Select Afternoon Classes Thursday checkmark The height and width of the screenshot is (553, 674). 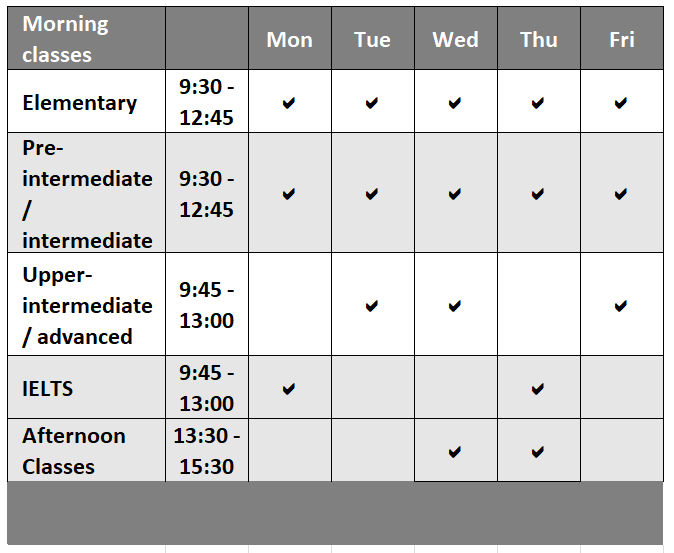(538, 452)
